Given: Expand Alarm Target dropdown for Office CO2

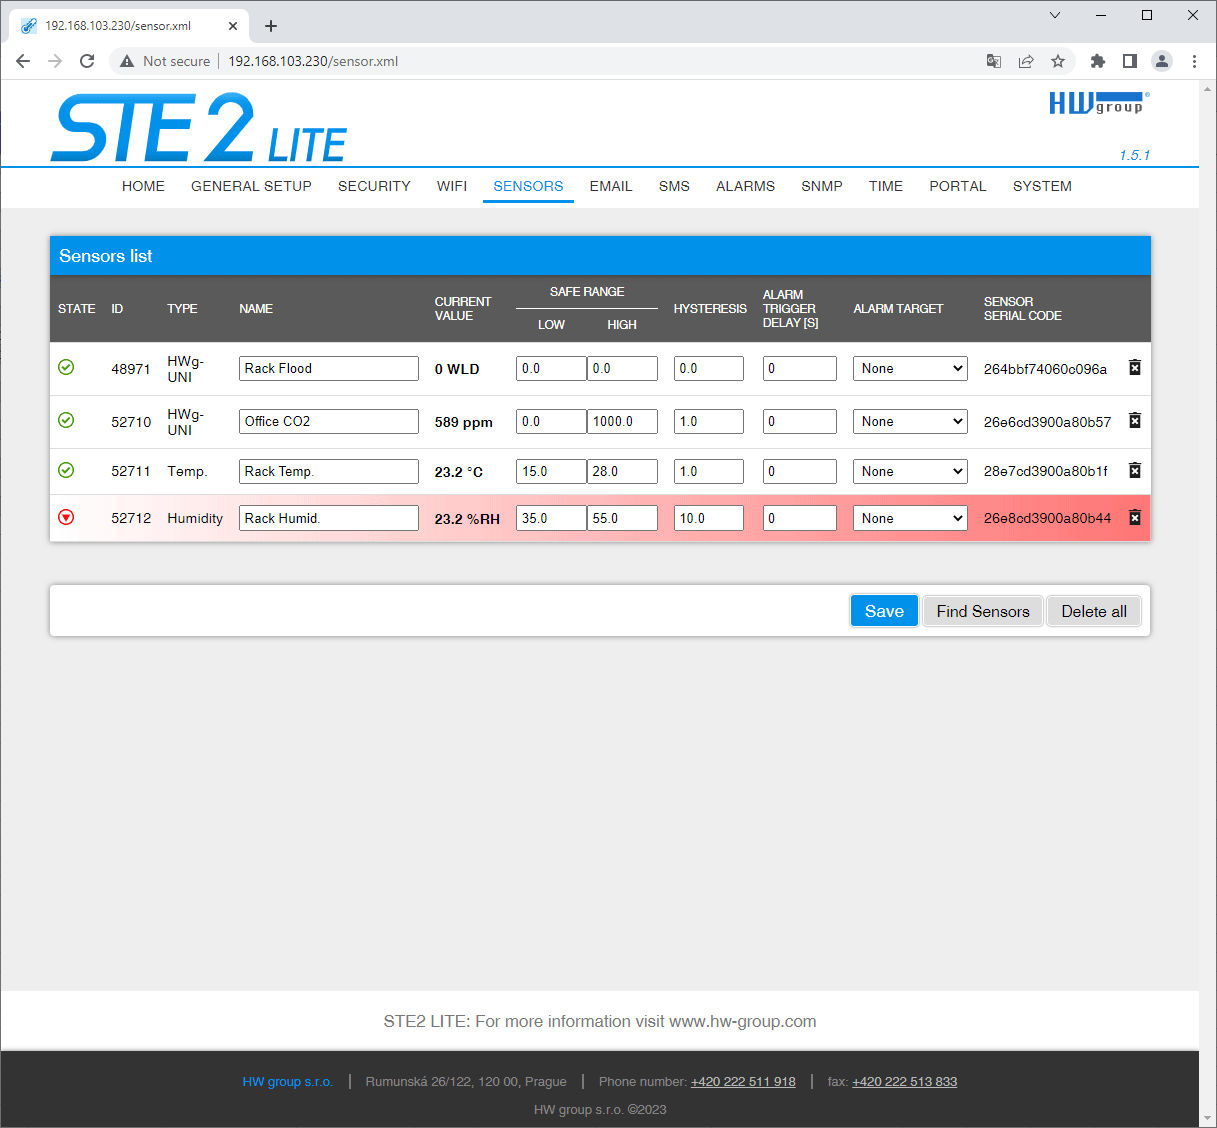Looking at the screenshot, I should 909,422.
